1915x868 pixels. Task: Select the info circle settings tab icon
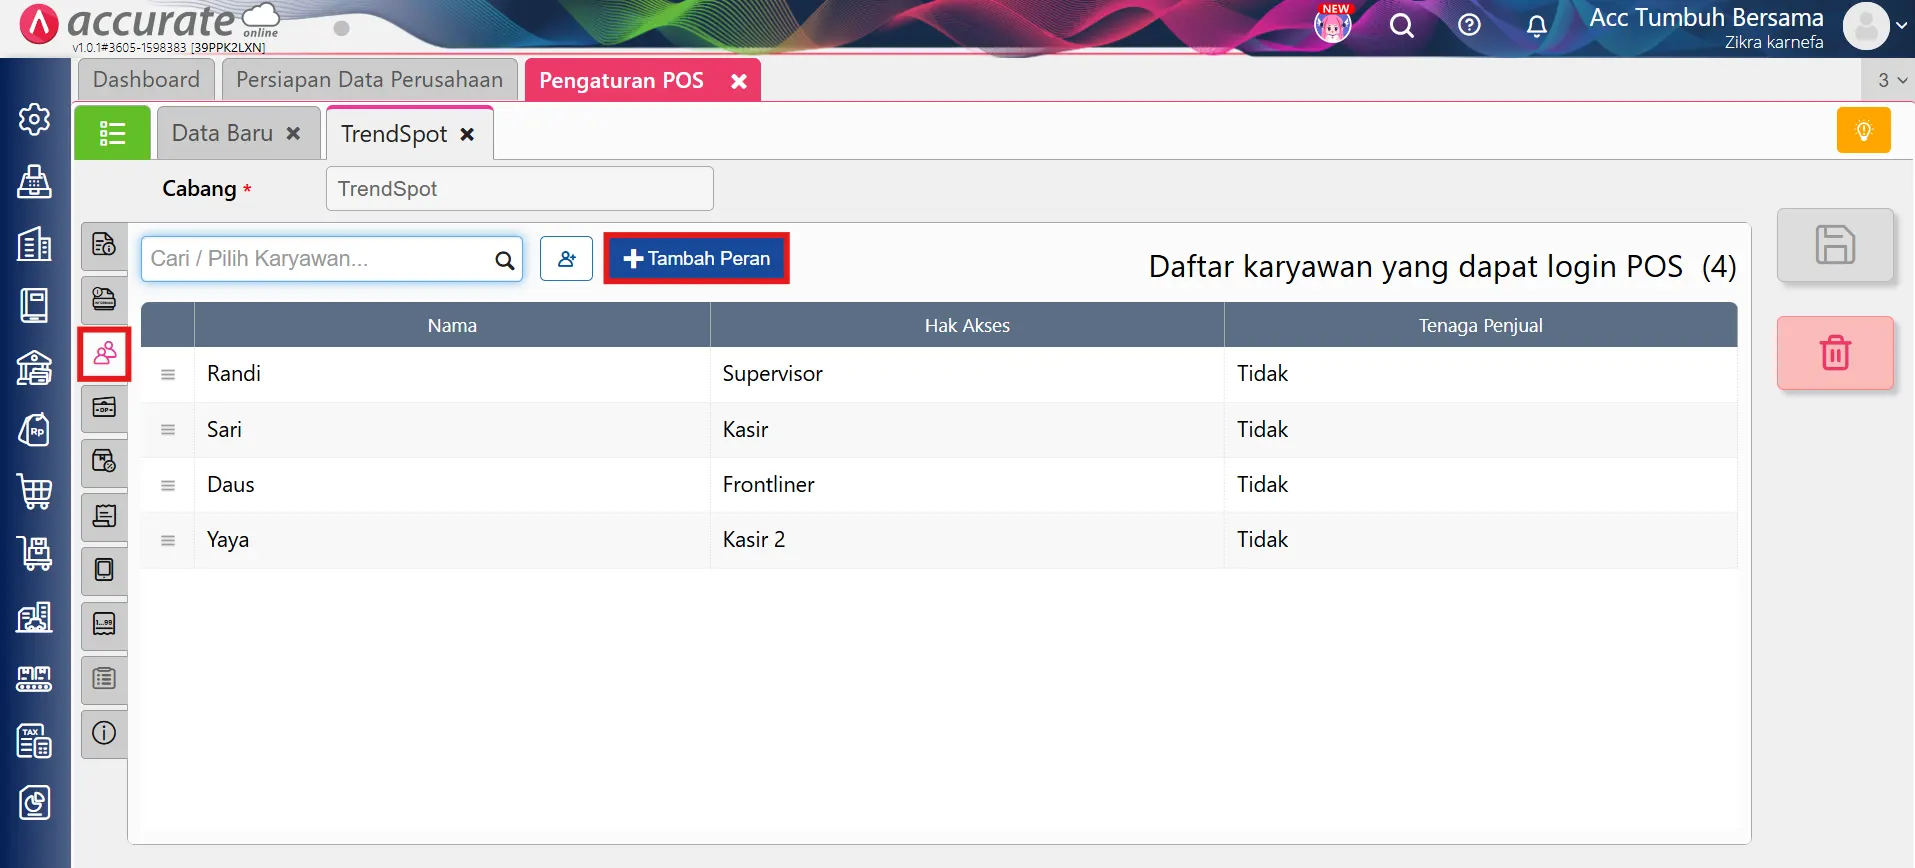104,733
